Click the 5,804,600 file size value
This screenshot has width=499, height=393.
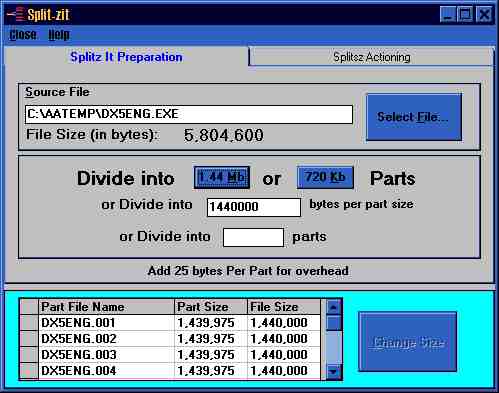[224, 135]
